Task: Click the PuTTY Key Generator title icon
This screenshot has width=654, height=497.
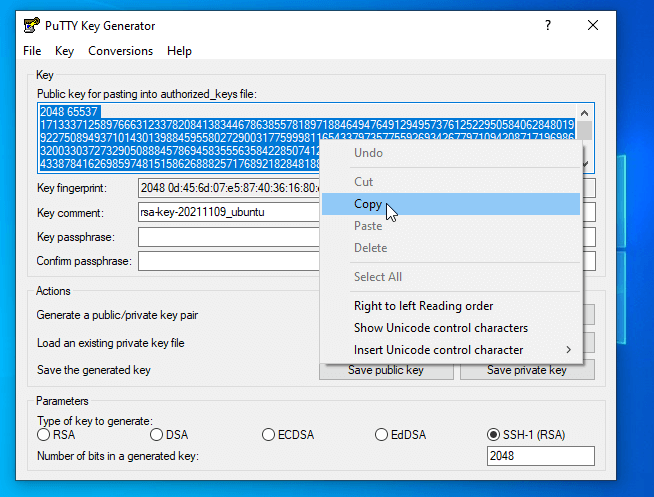Action: click(x=31, y=25)
